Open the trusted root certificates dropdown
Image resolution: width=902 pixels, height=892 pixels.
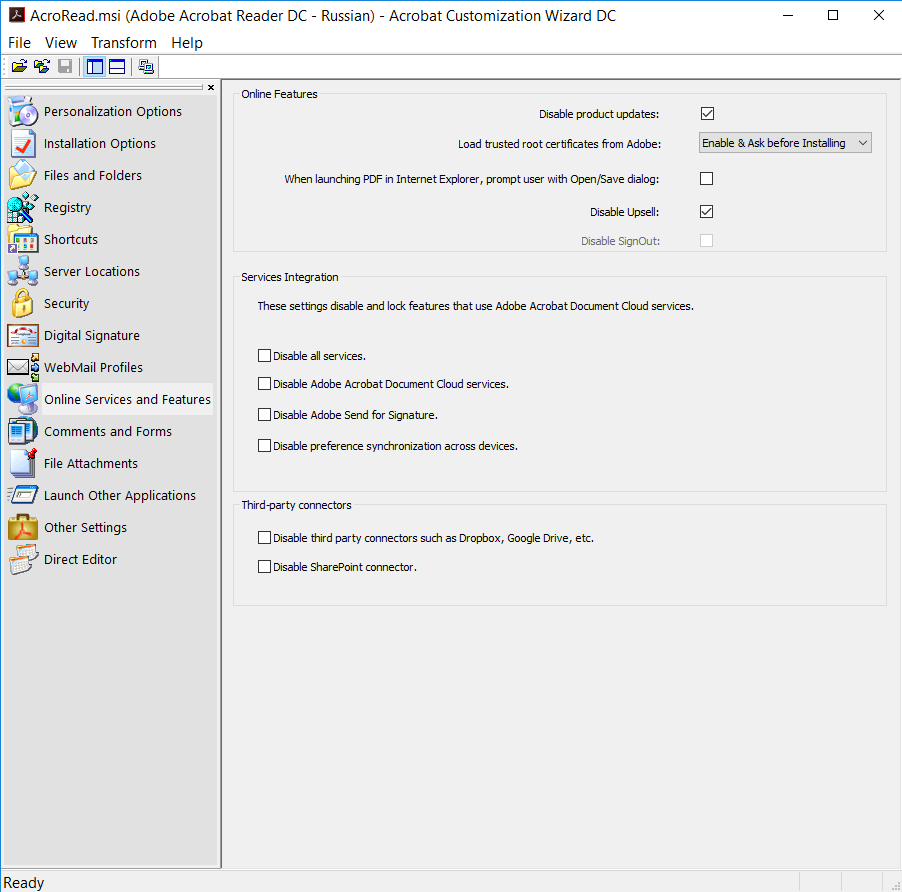click(x=785, y=143)
